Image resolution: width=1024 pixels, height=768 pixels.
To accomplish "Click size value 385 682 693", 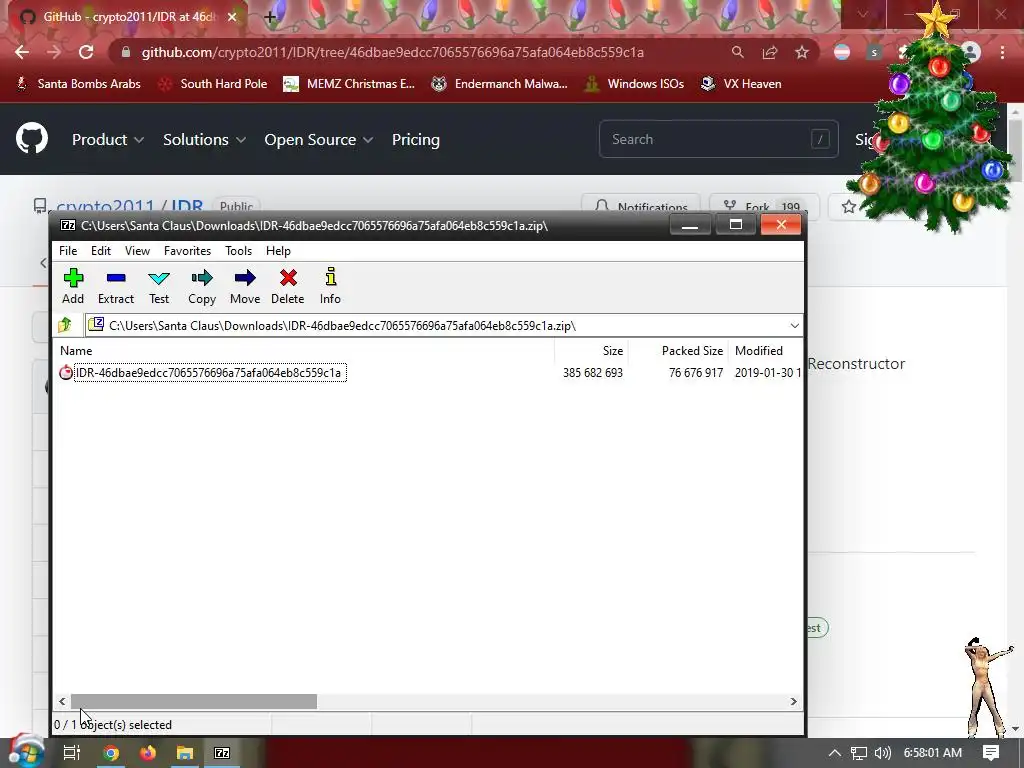I will pyautogui.click(x=593, y=373).
